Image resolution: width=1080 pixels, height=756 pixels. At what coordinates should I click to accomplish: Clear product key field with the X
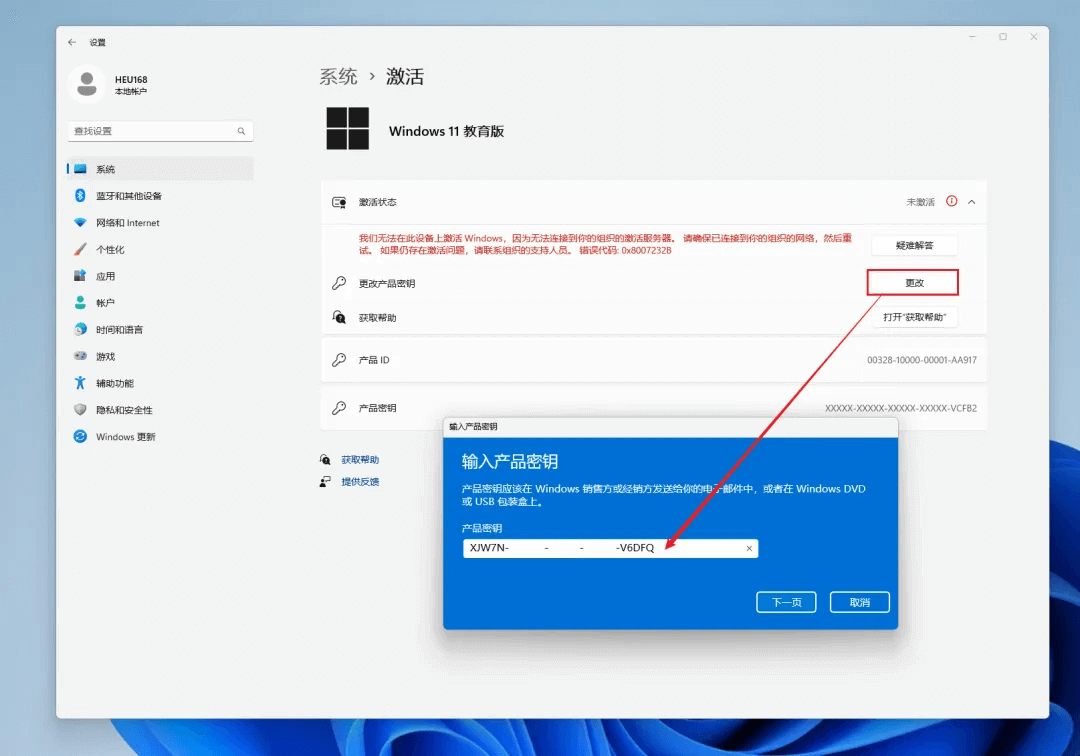coord(749,548)
